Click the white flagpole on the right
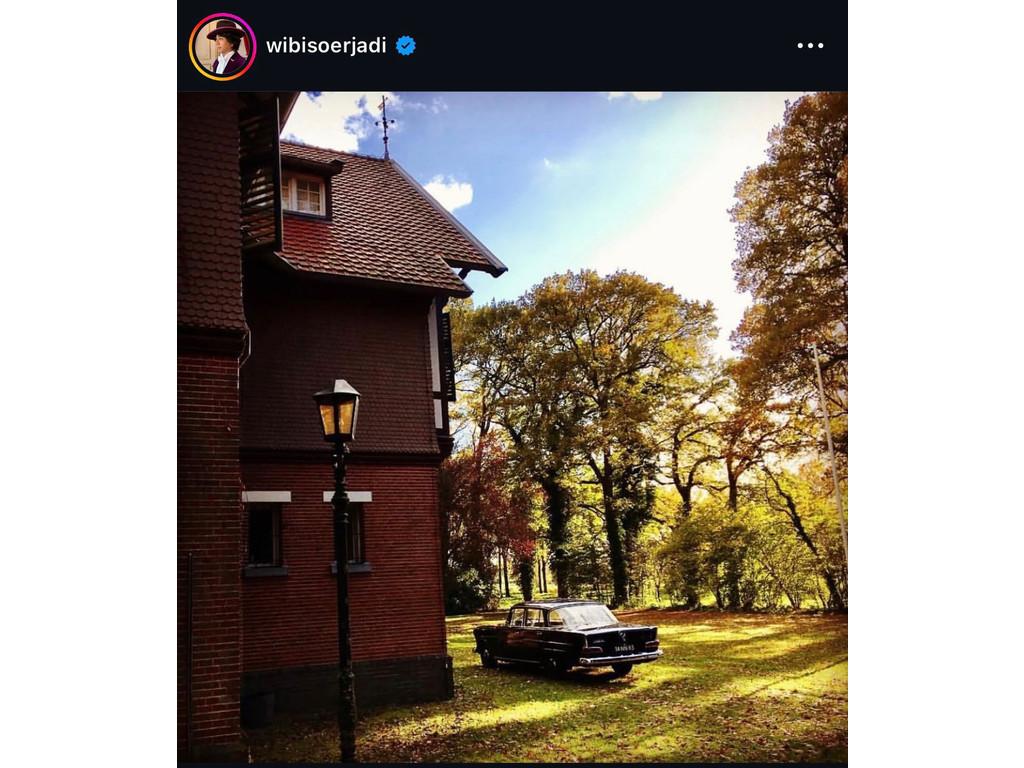This screenshot has width=1024, height=768. tap(829, 450)
